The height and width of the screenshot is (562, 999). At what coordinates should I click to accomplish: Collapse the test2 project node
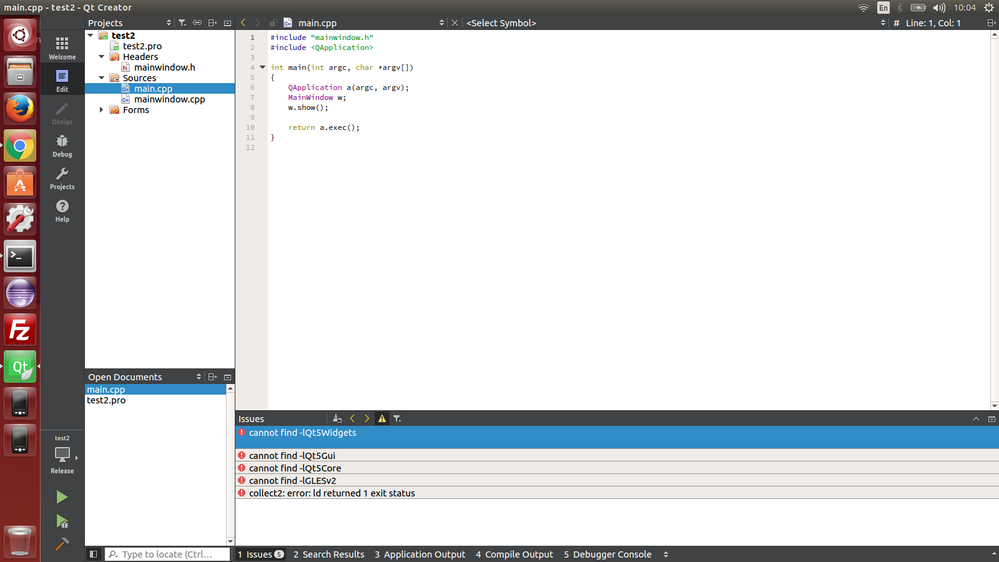tap(90, 36)
